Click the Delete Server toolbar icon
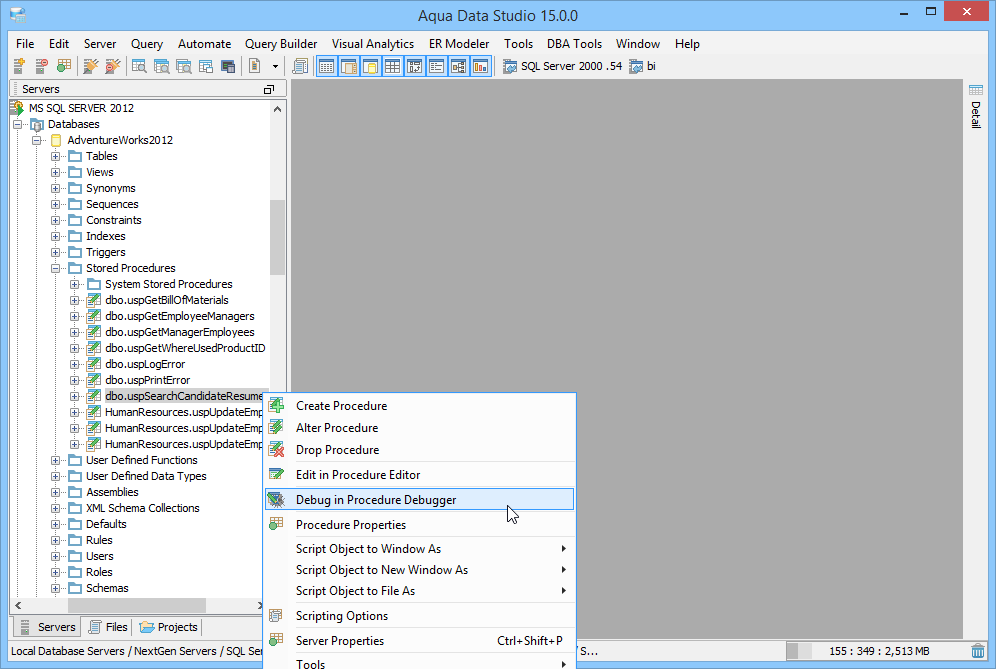The image size is (996, 669). (x=41, y=66)
